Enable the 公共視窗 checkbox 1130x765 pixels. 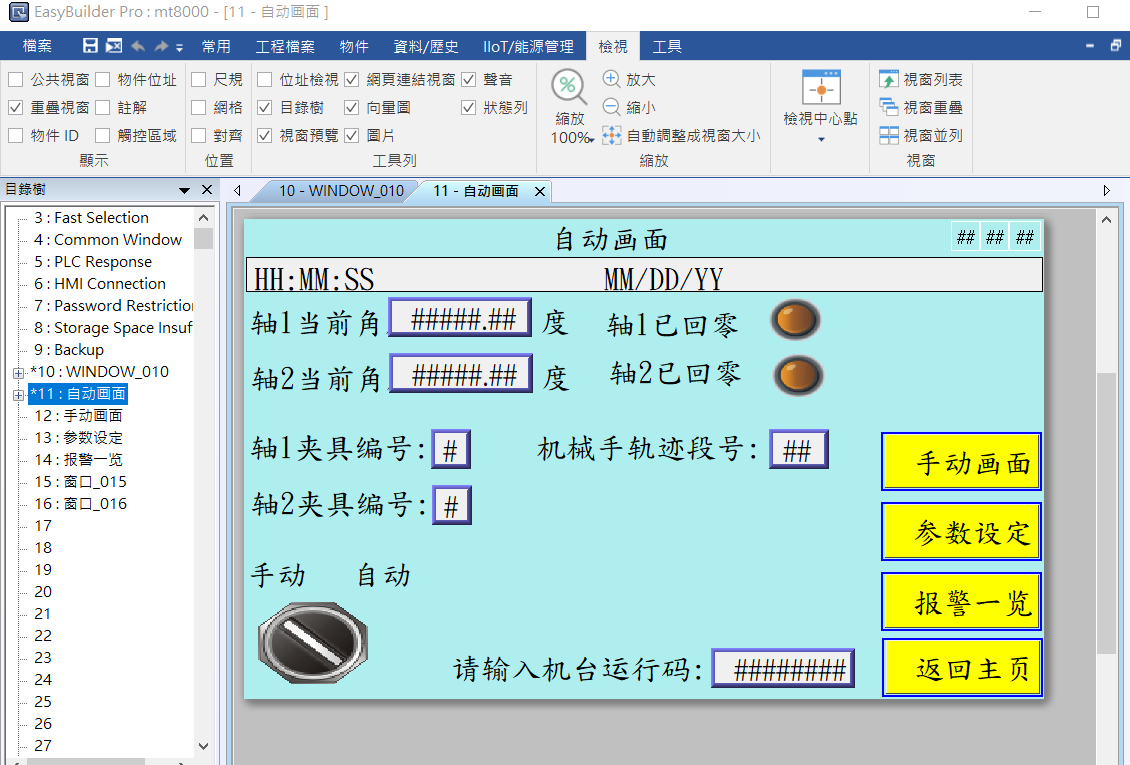click(x=16, y=79)
